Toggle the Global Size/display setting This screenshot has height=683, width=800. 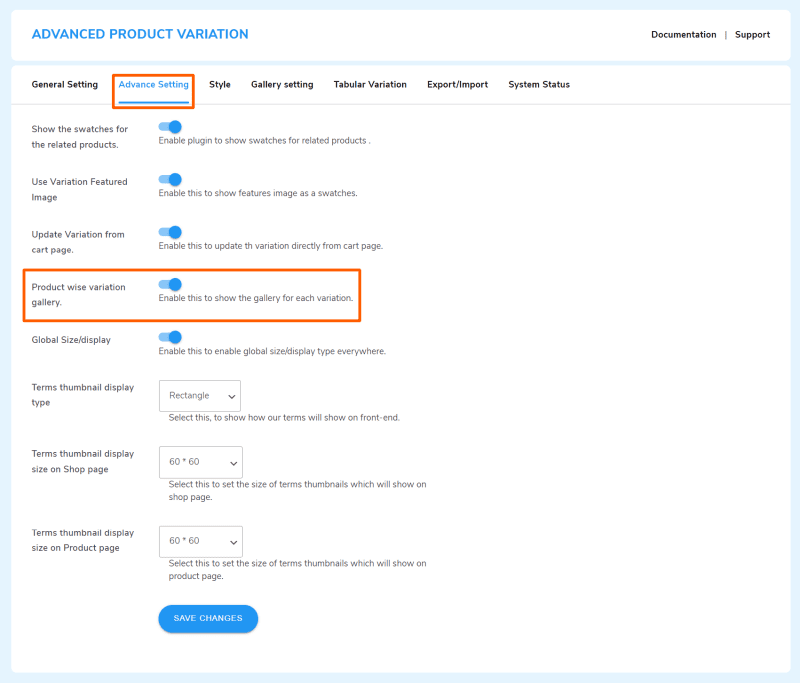click(170, 337)
